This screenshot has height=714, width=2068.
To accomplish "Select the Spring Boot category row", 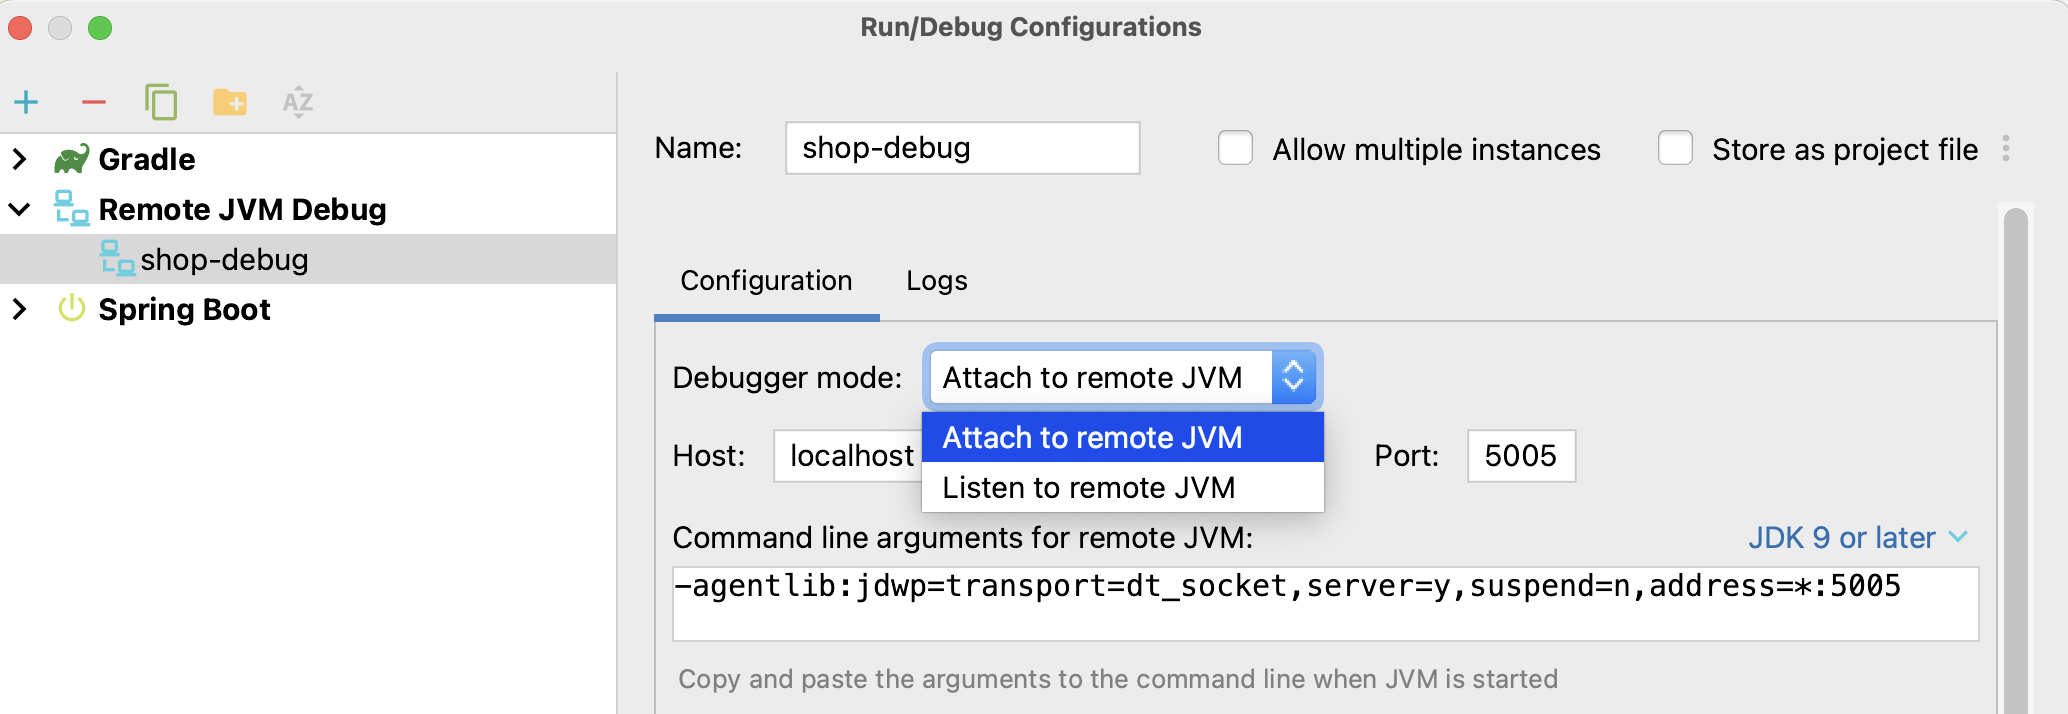I will (x=308, y=309).
